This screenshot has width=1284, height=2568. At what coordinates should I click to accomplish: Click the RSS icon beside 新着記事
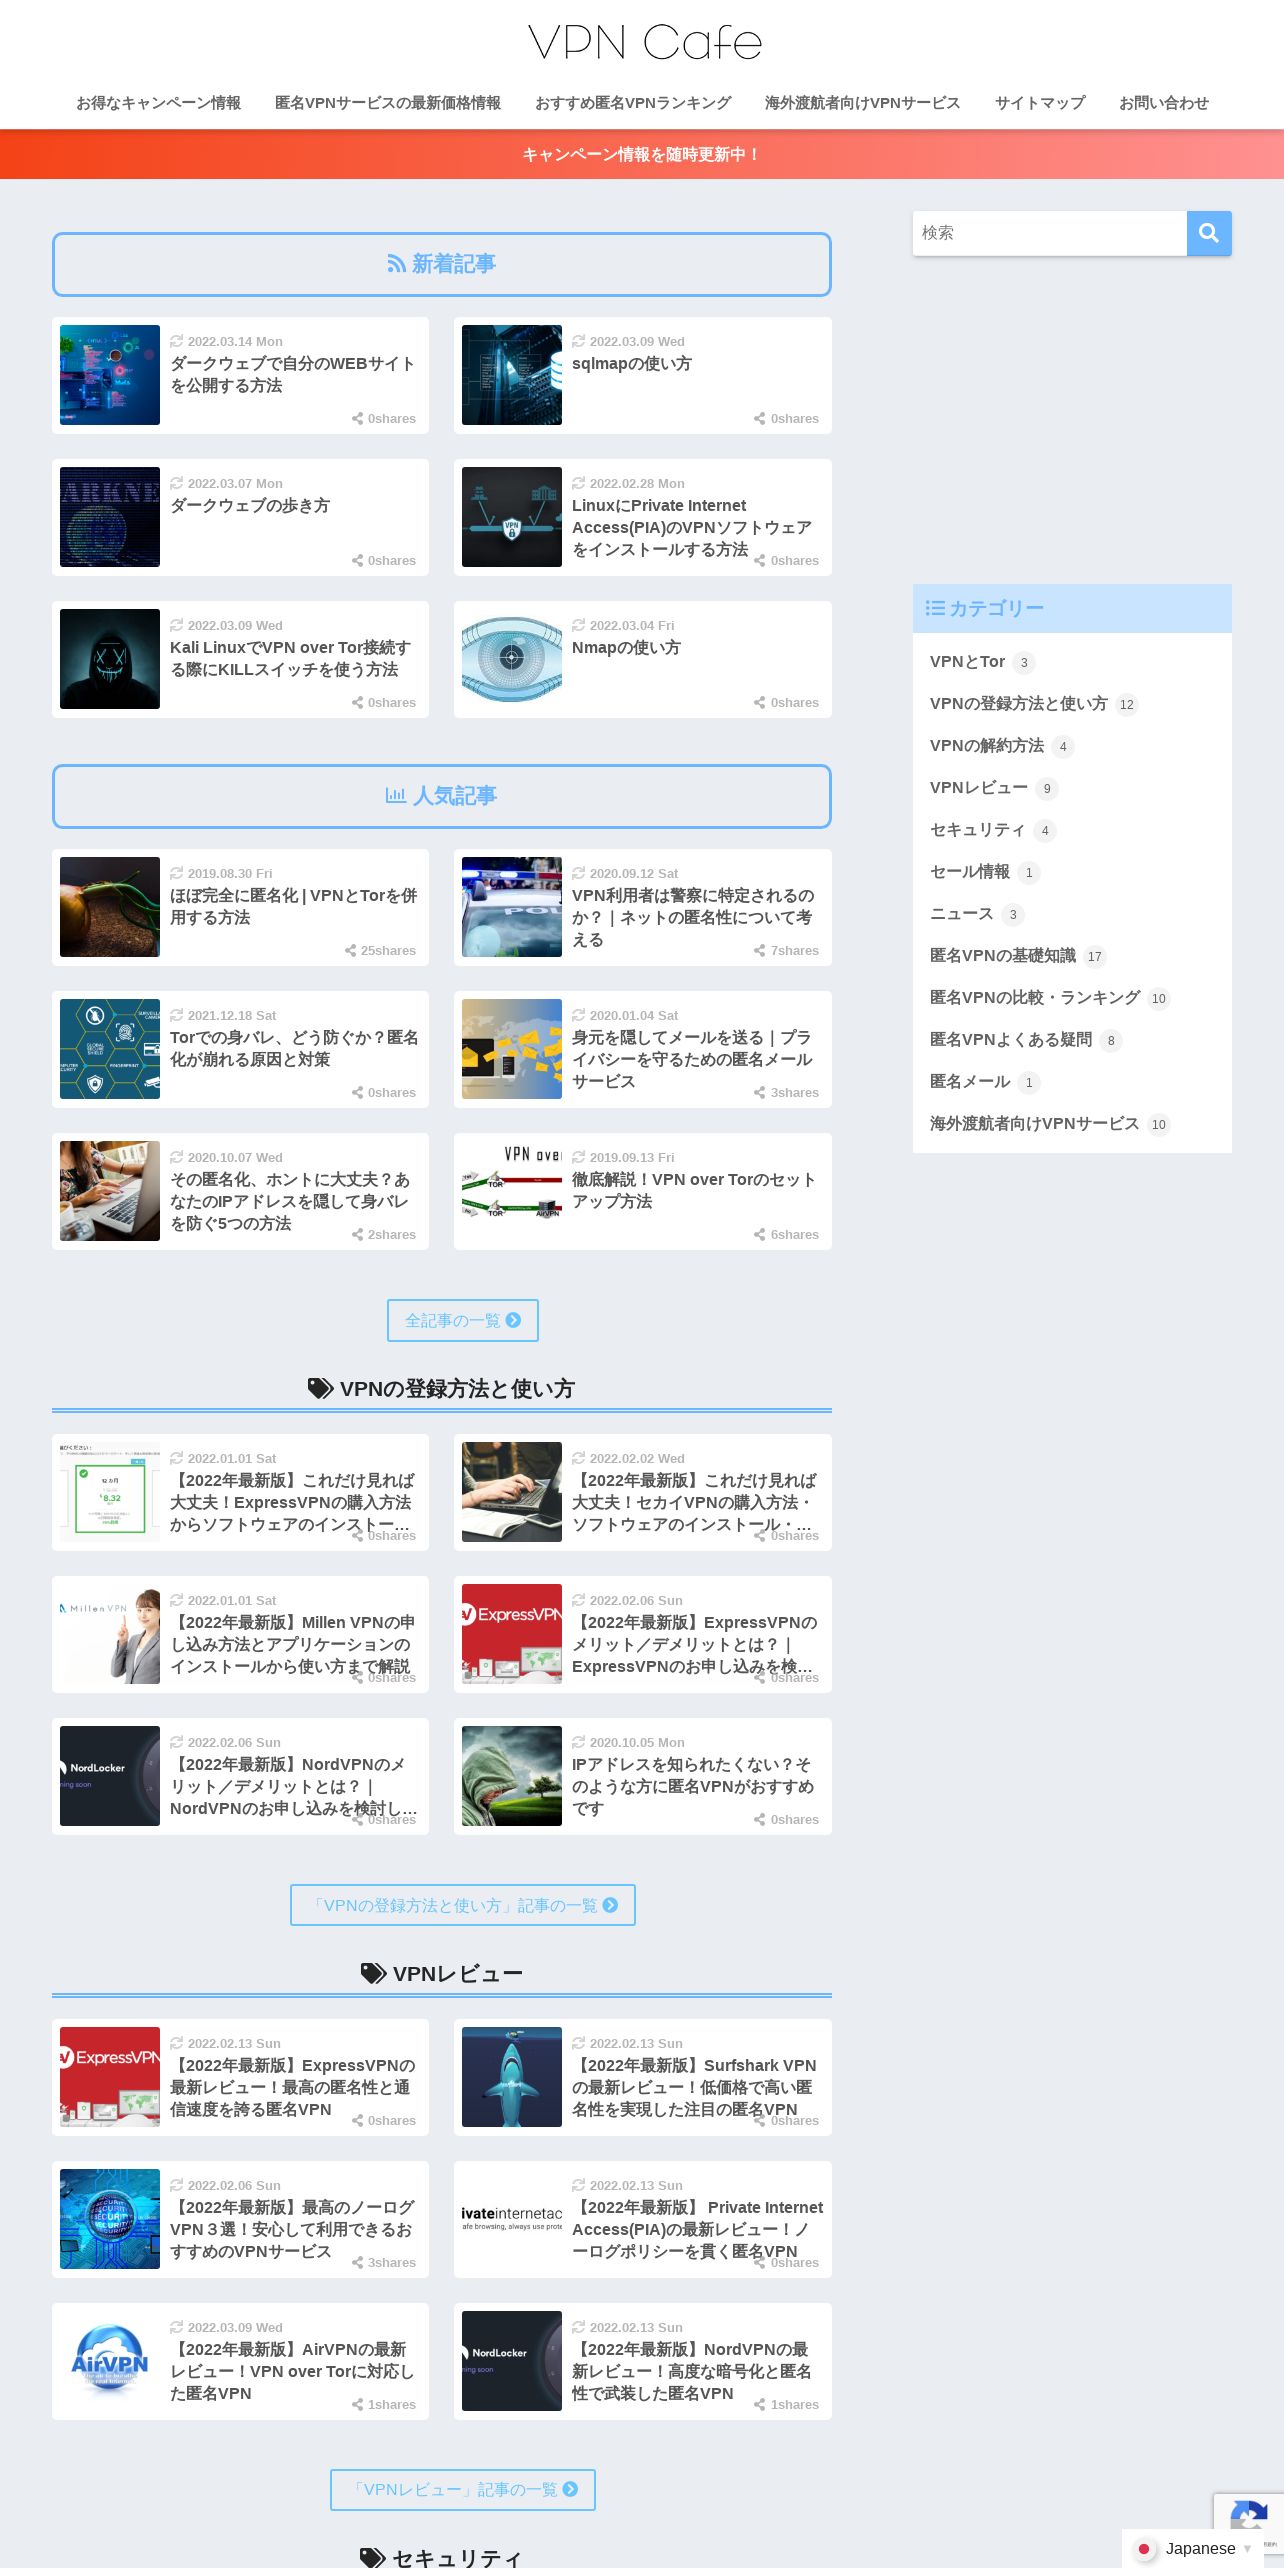point(397,264)
